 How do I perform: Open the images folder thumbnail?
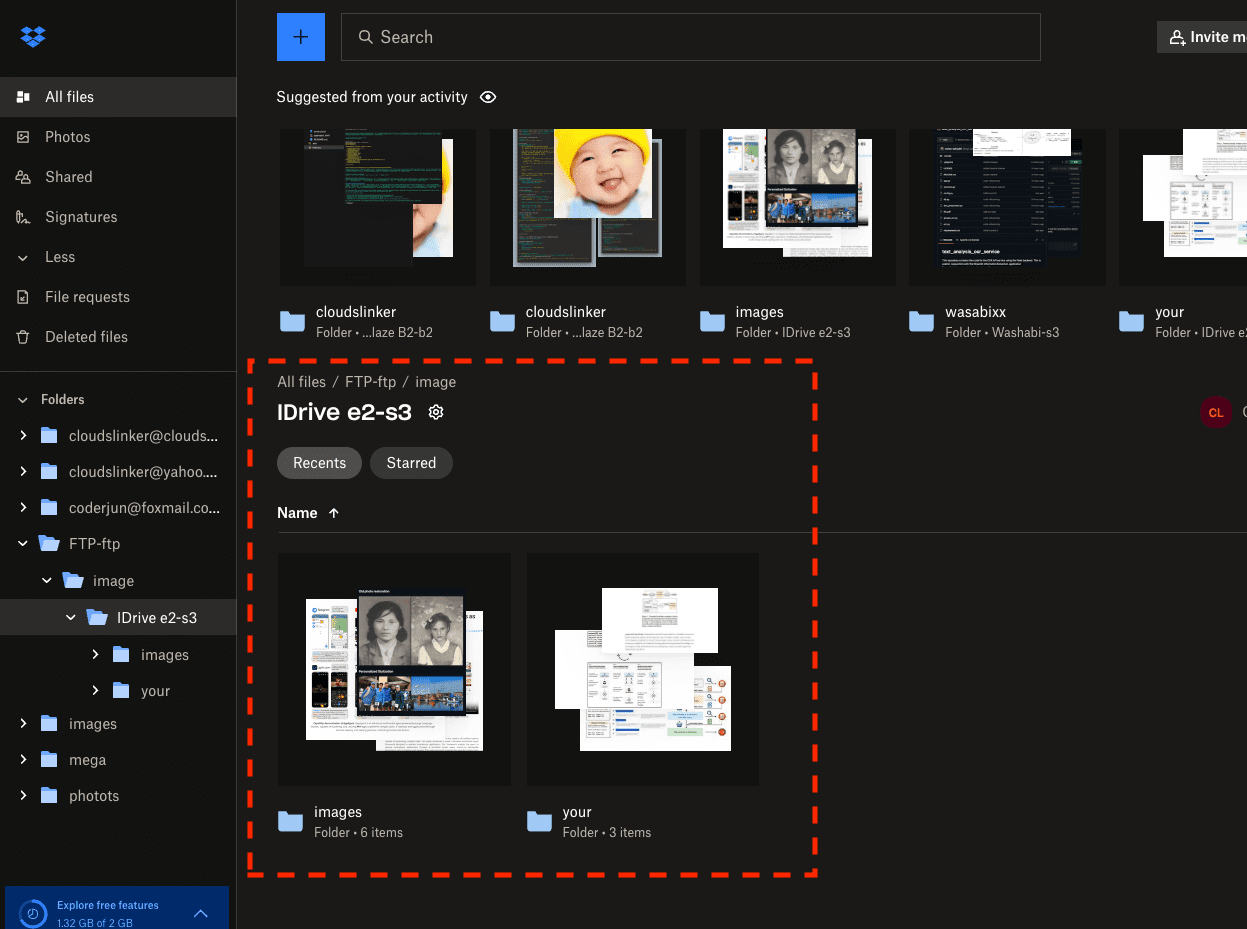tap(394, 669)
